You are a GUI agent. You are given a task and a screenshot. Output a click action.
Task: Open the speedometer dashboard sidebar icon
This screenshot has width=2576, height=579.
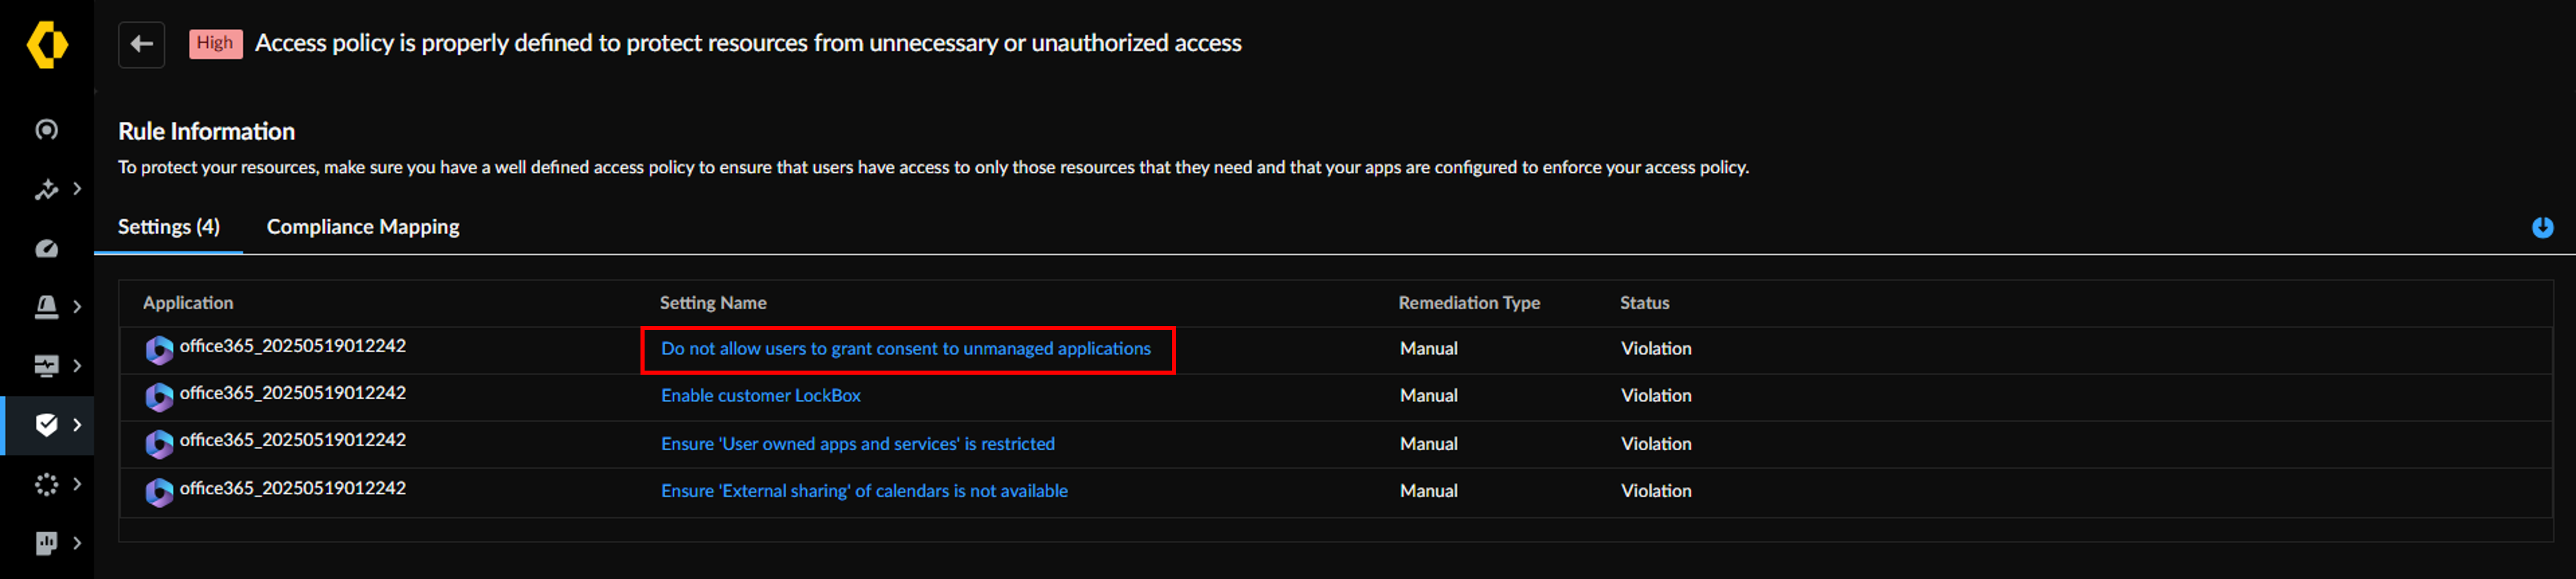(x=47, y=249)
